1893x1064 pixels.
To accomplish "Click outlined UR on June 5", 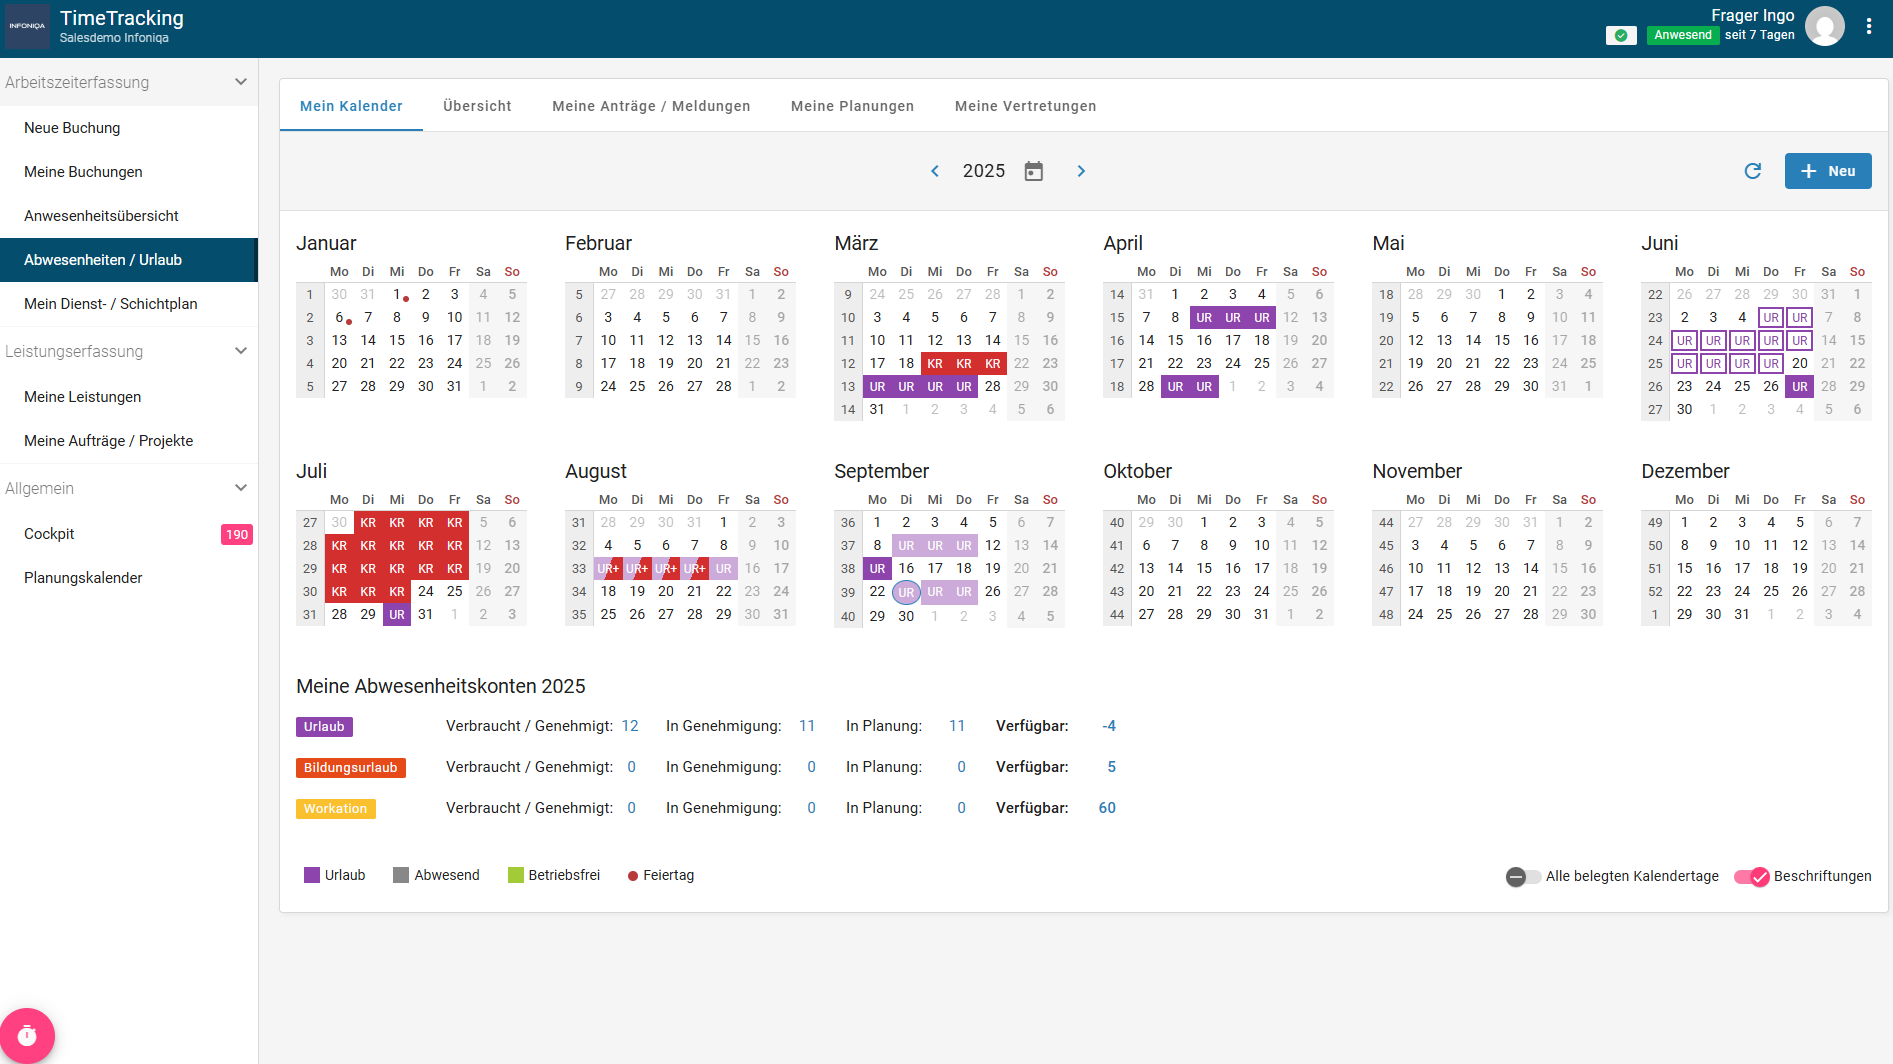I will coord(1771,317).
